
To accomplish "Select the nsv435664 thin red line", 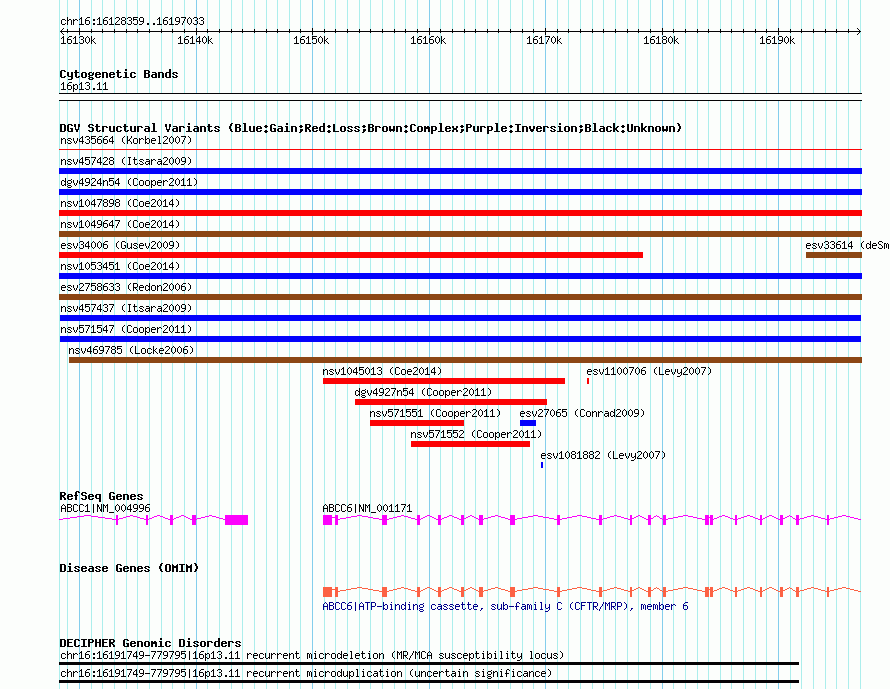I will point(460,150).
